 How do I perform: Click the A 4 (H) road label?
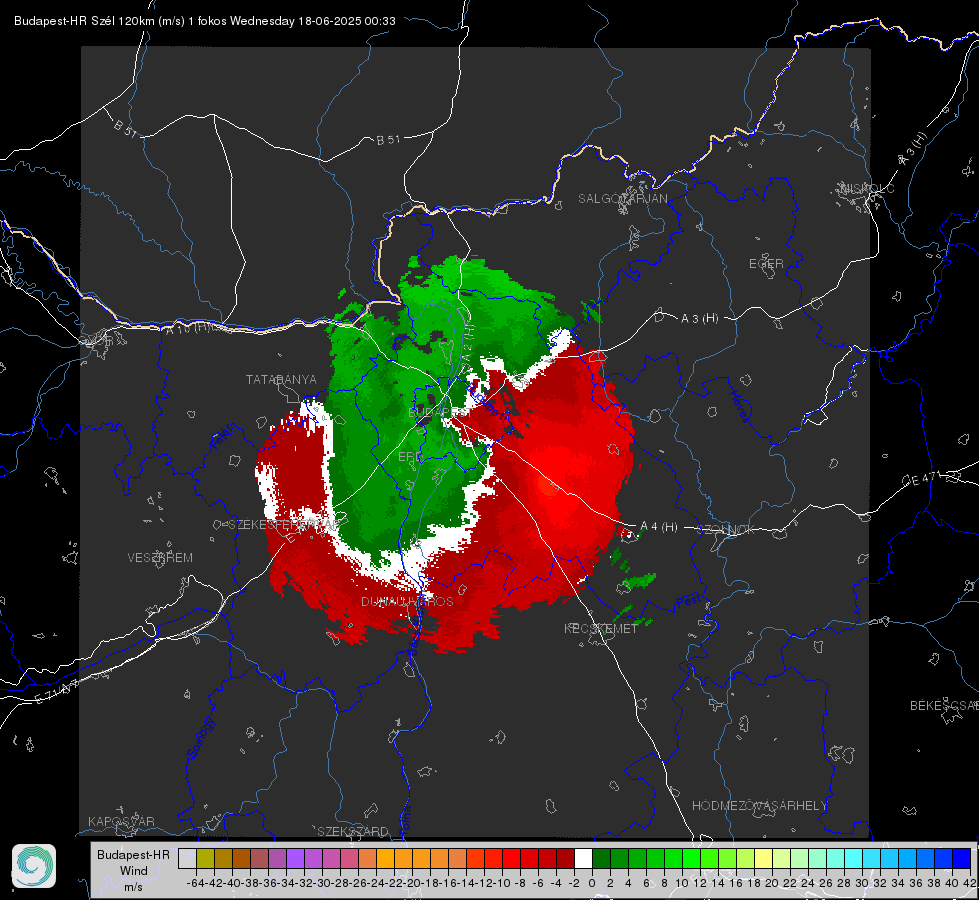click(x=659, y=527)
